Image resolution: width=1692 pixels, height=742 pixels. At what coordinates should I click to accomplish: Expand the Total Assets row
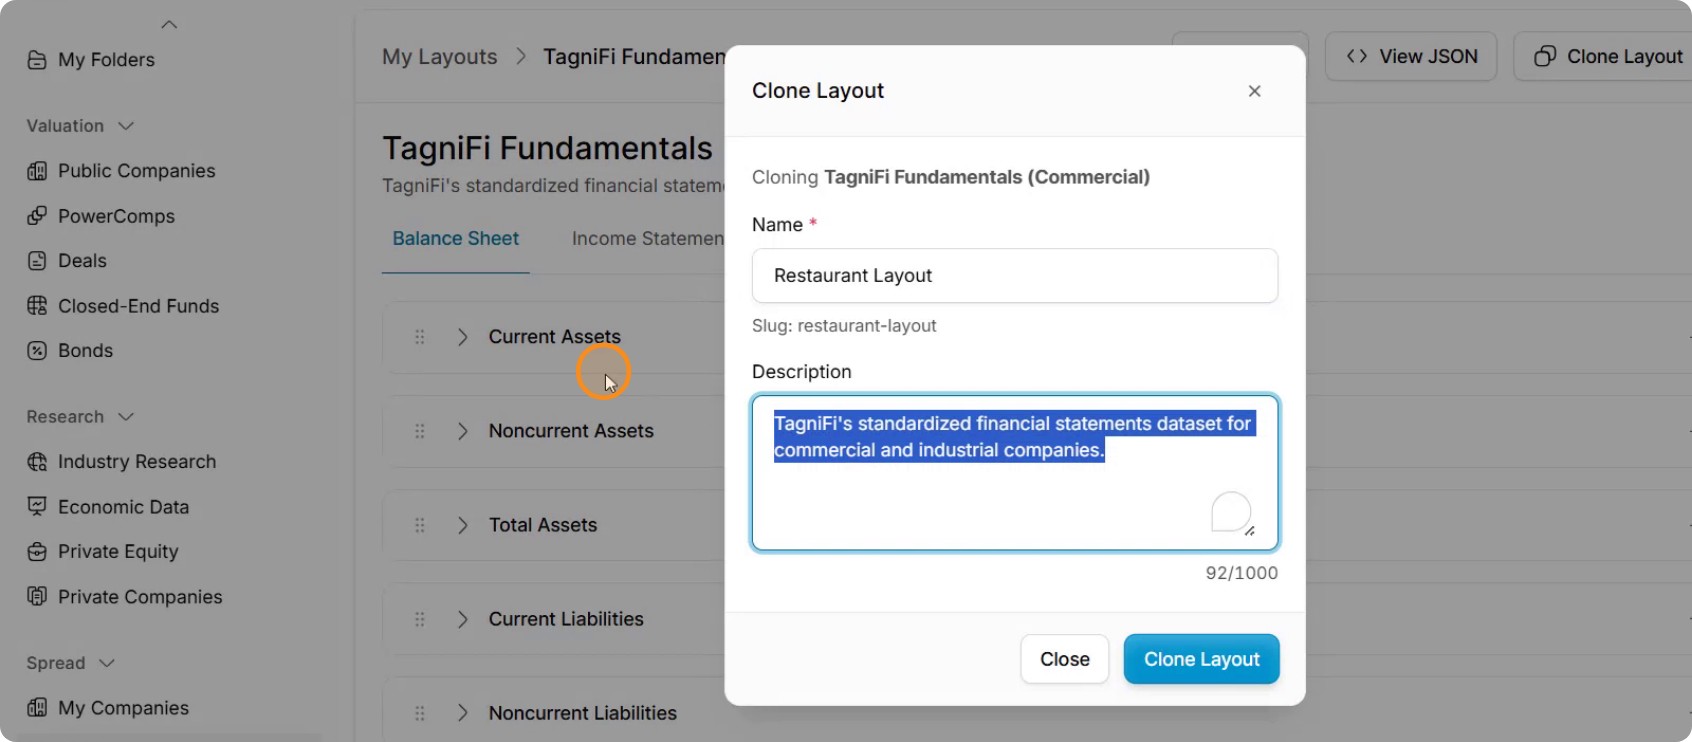tap(462, 525)
